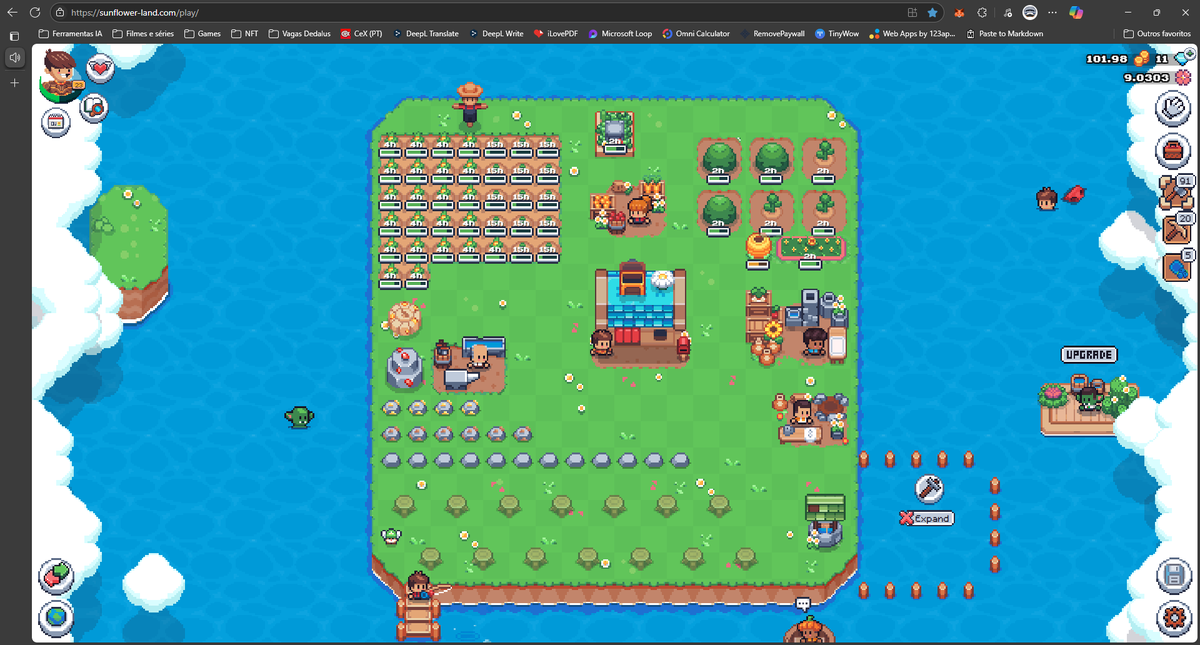Open the DeepL Translate bookmark
The width and height of the screenshot is (1200, 645).
(x=425, y=33)
